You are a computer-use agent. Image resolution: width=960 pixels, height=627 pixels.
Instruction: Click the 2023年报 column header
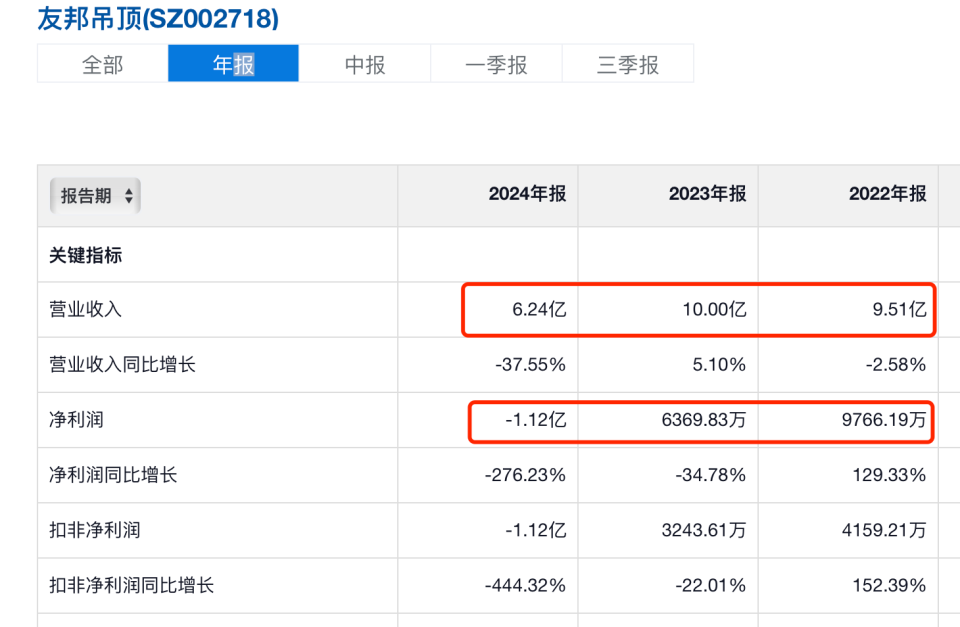(x=707, y=194)
